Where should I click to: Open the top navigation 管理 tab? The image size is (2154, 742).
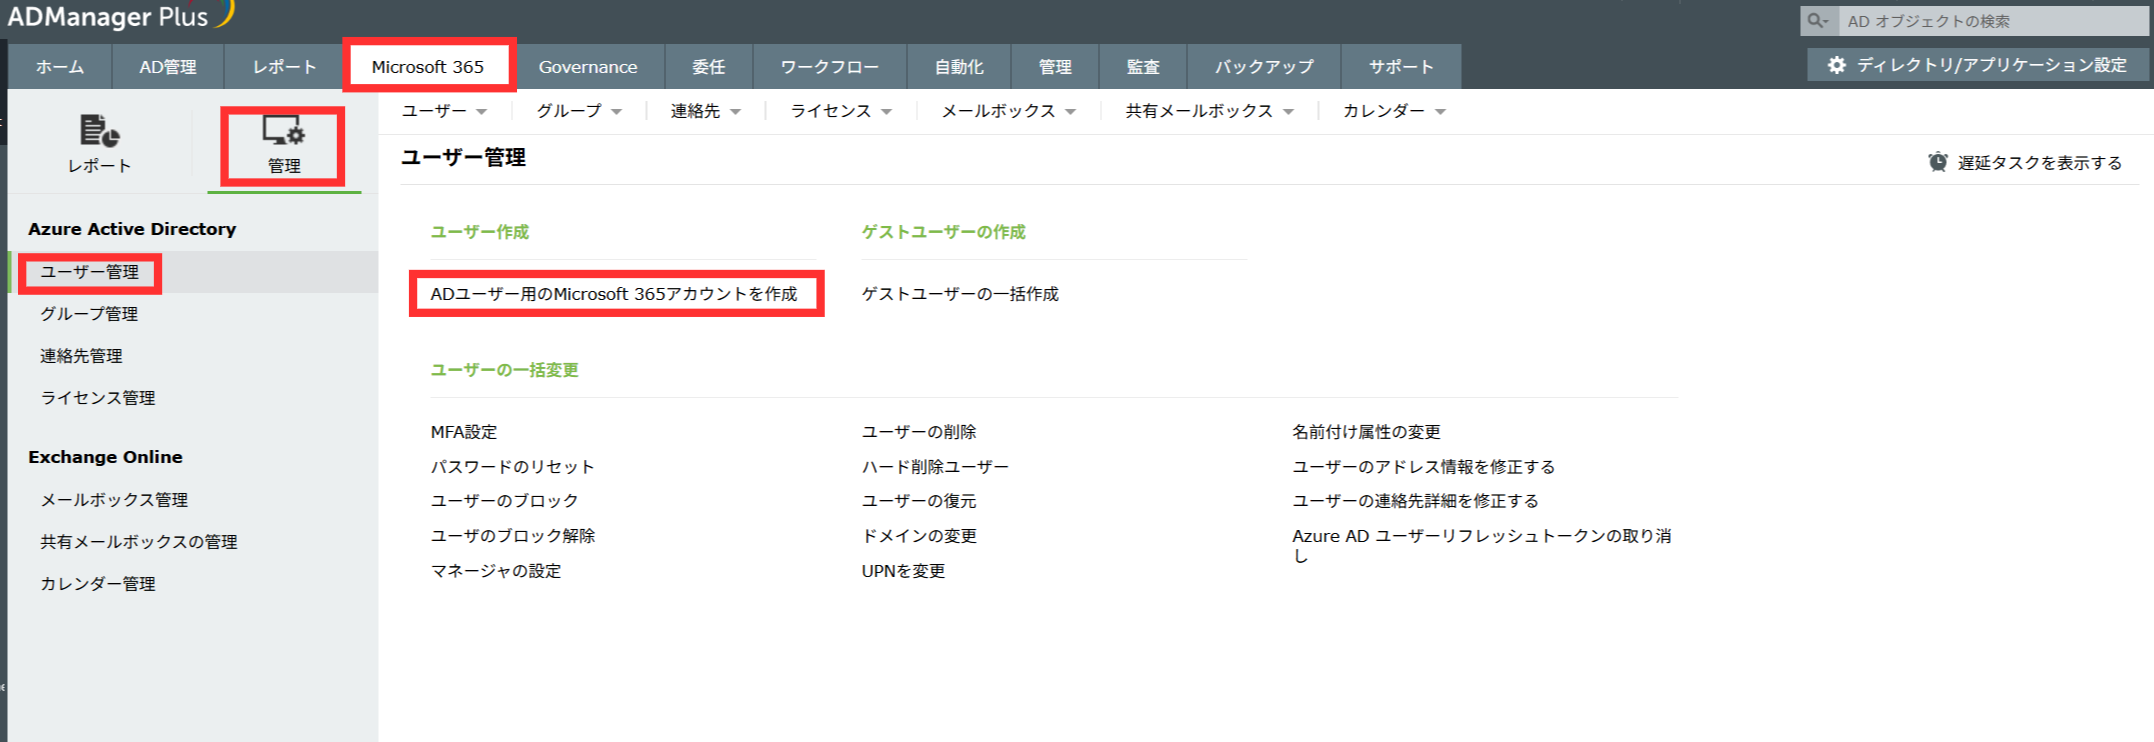[x=1055, y=67]
